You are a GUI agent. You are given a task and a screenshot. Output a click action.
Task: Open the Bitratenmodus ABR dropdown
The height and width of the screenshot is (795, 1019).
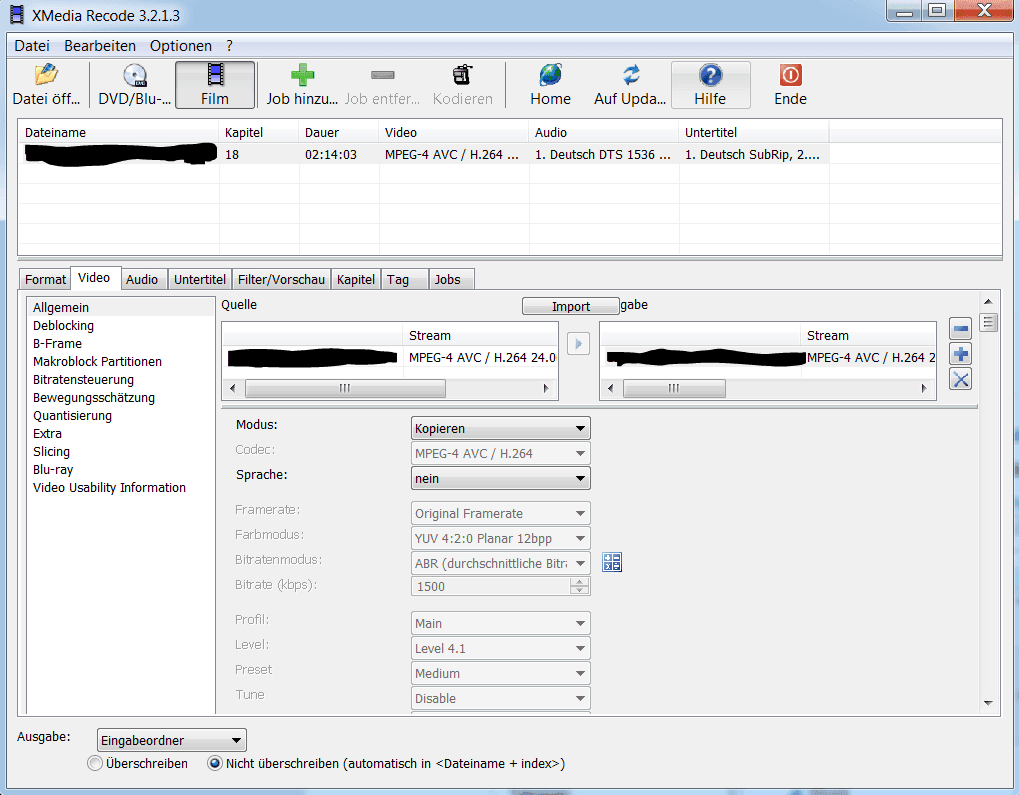coord(500,564)
